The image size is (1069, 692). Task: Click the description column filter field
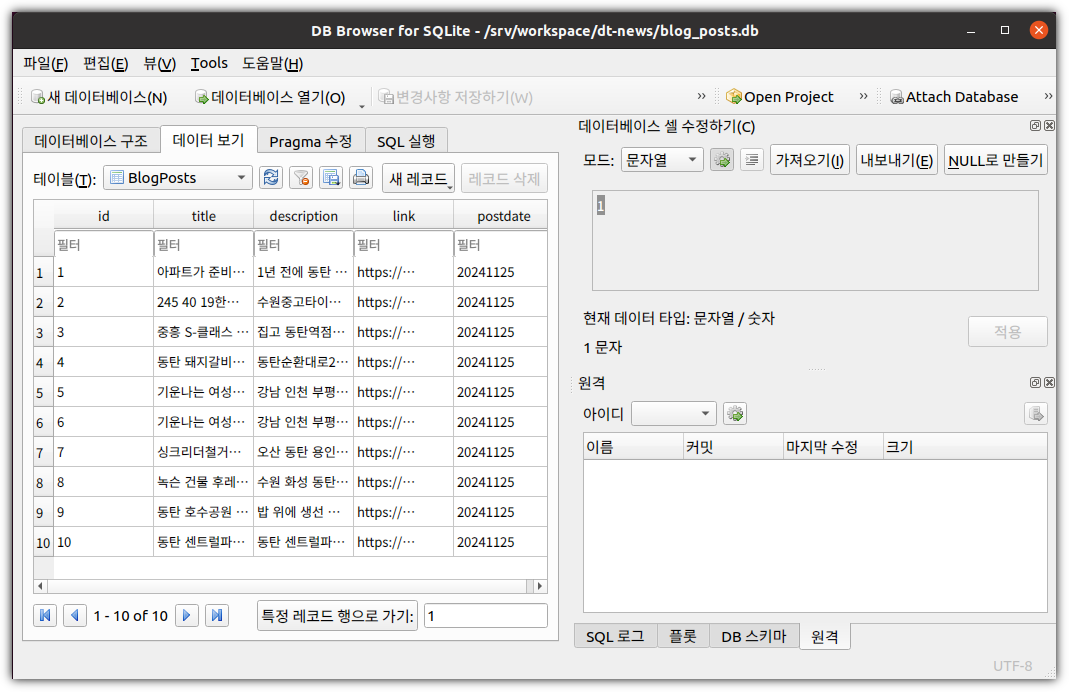click(303, 244)
